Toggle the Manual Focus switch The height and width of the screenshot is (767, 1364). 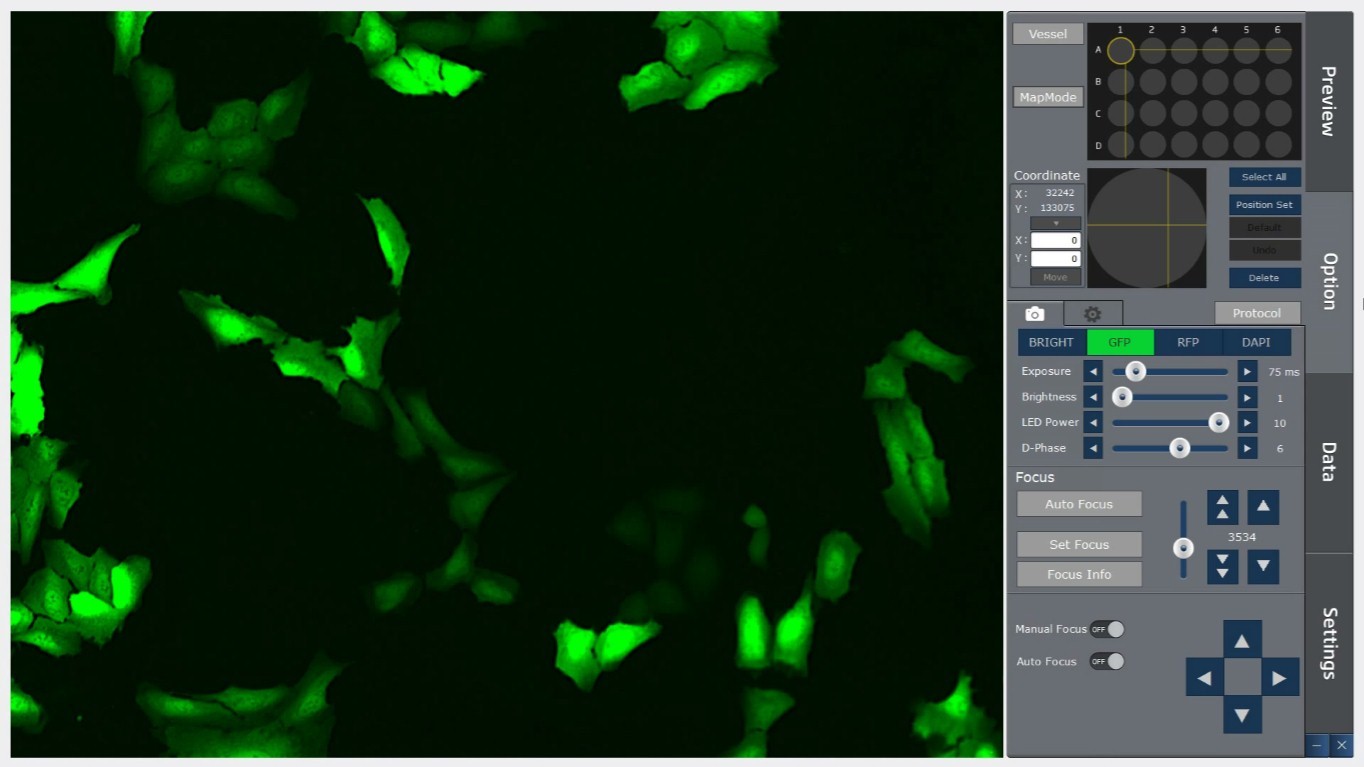pyautogui.click(x=1107, y=629)
